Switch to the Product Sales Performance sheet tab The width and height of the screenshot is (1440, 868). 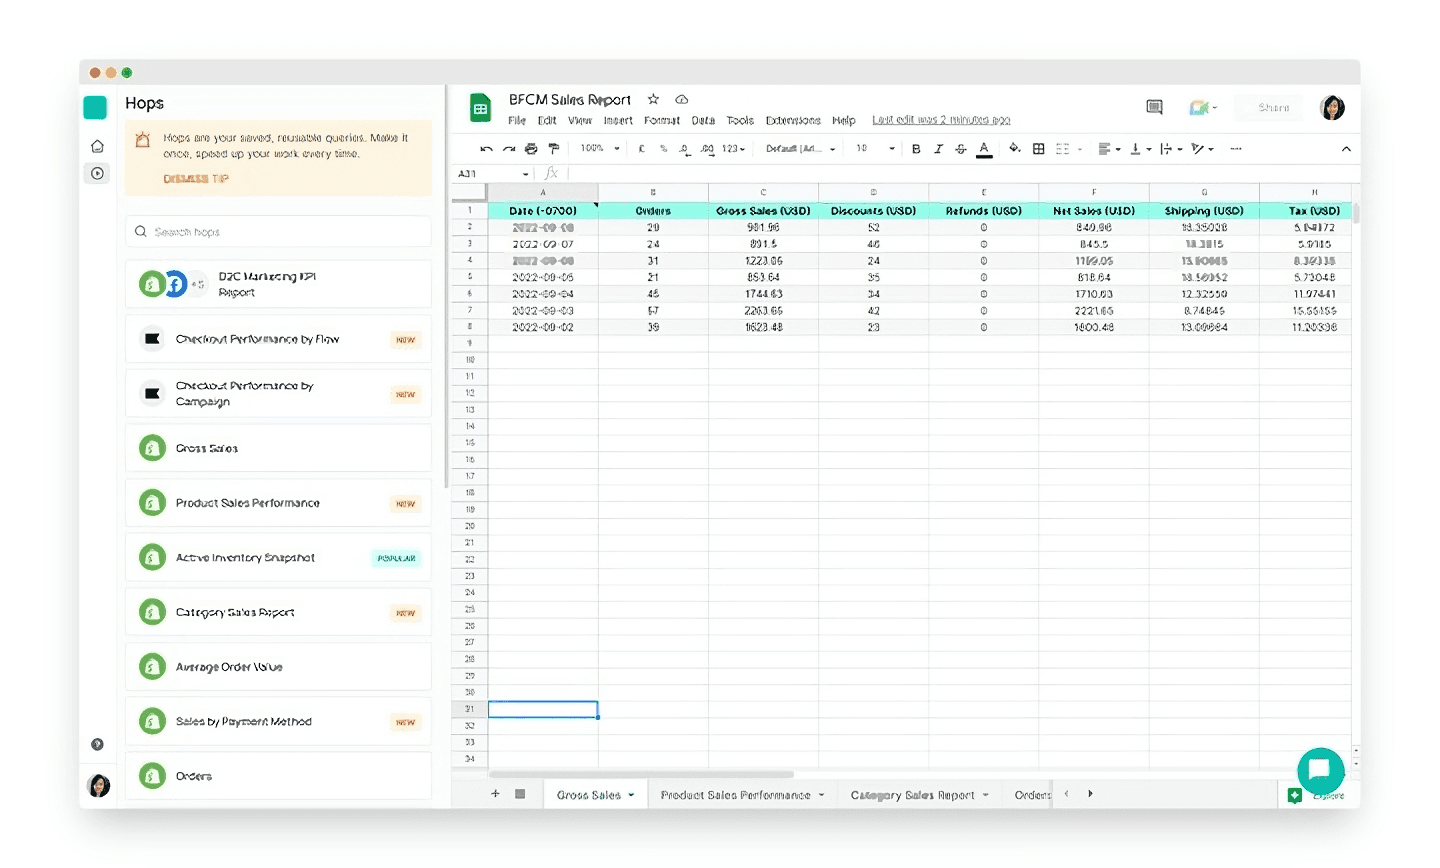point(735,795)
